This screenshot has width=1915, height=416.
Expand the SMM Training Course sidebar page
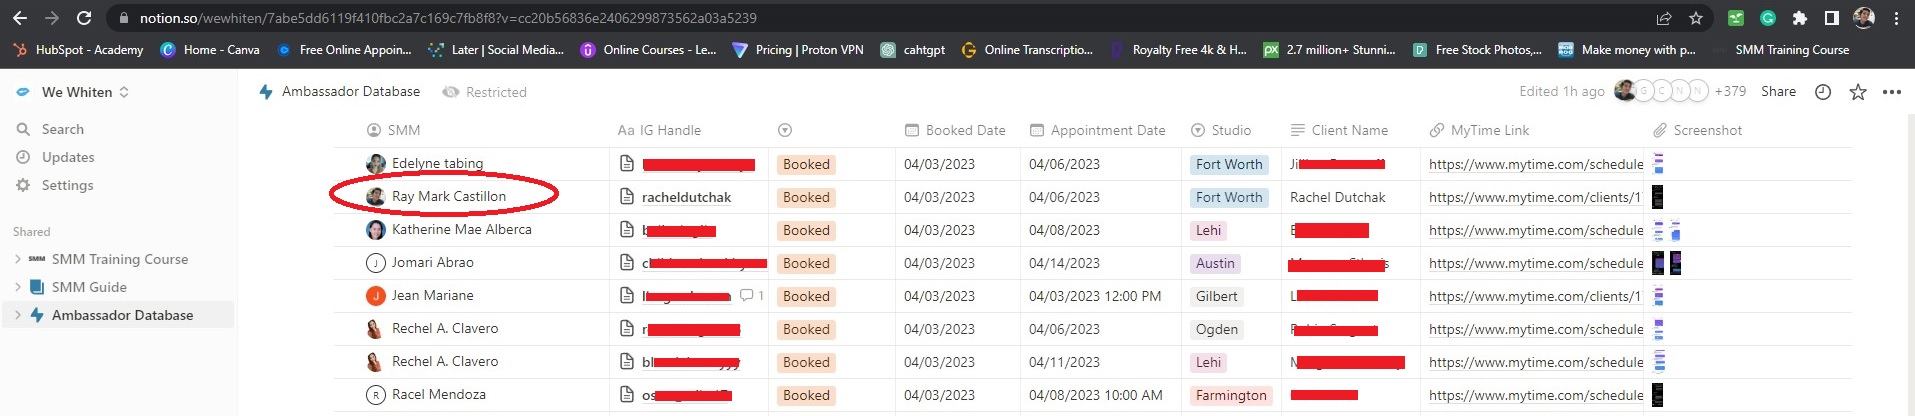tap(18, 259)
